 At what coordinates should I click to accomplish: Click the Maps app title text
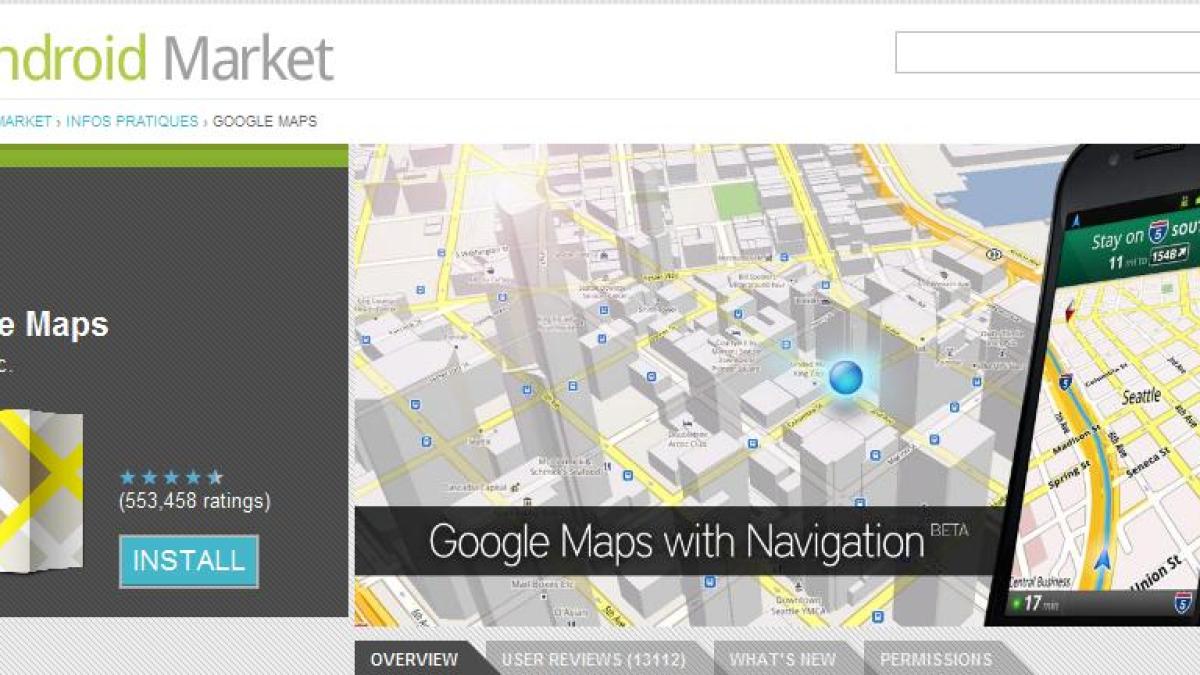coord(54,325)
